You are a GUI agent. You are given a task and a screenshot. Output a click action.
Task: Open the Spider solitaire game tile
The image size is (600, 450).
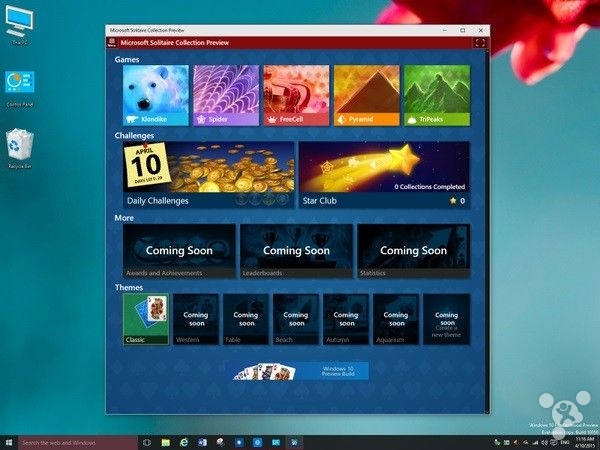(x=226, y=95)
